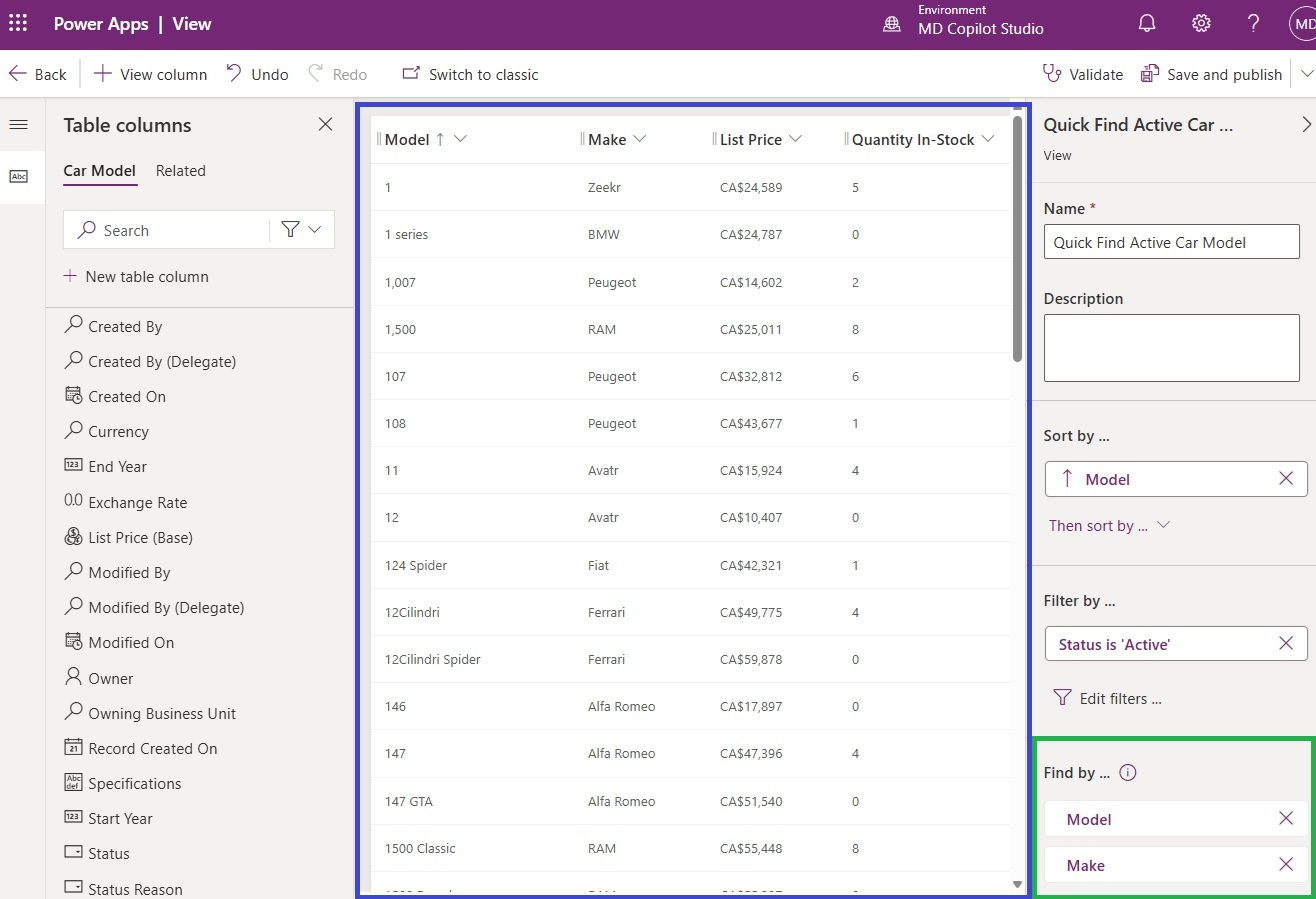
Task: Validate the view
Action: 1082,74
